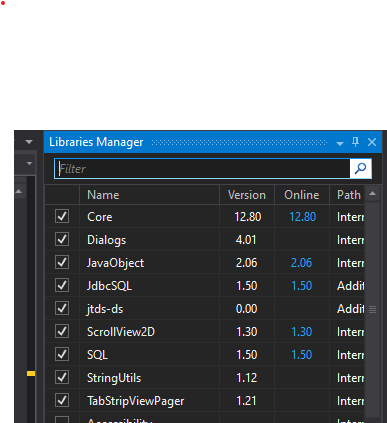
Task: Expand the small dropdown arrow beside the Filter row
Action: click(x=29, y=163)
